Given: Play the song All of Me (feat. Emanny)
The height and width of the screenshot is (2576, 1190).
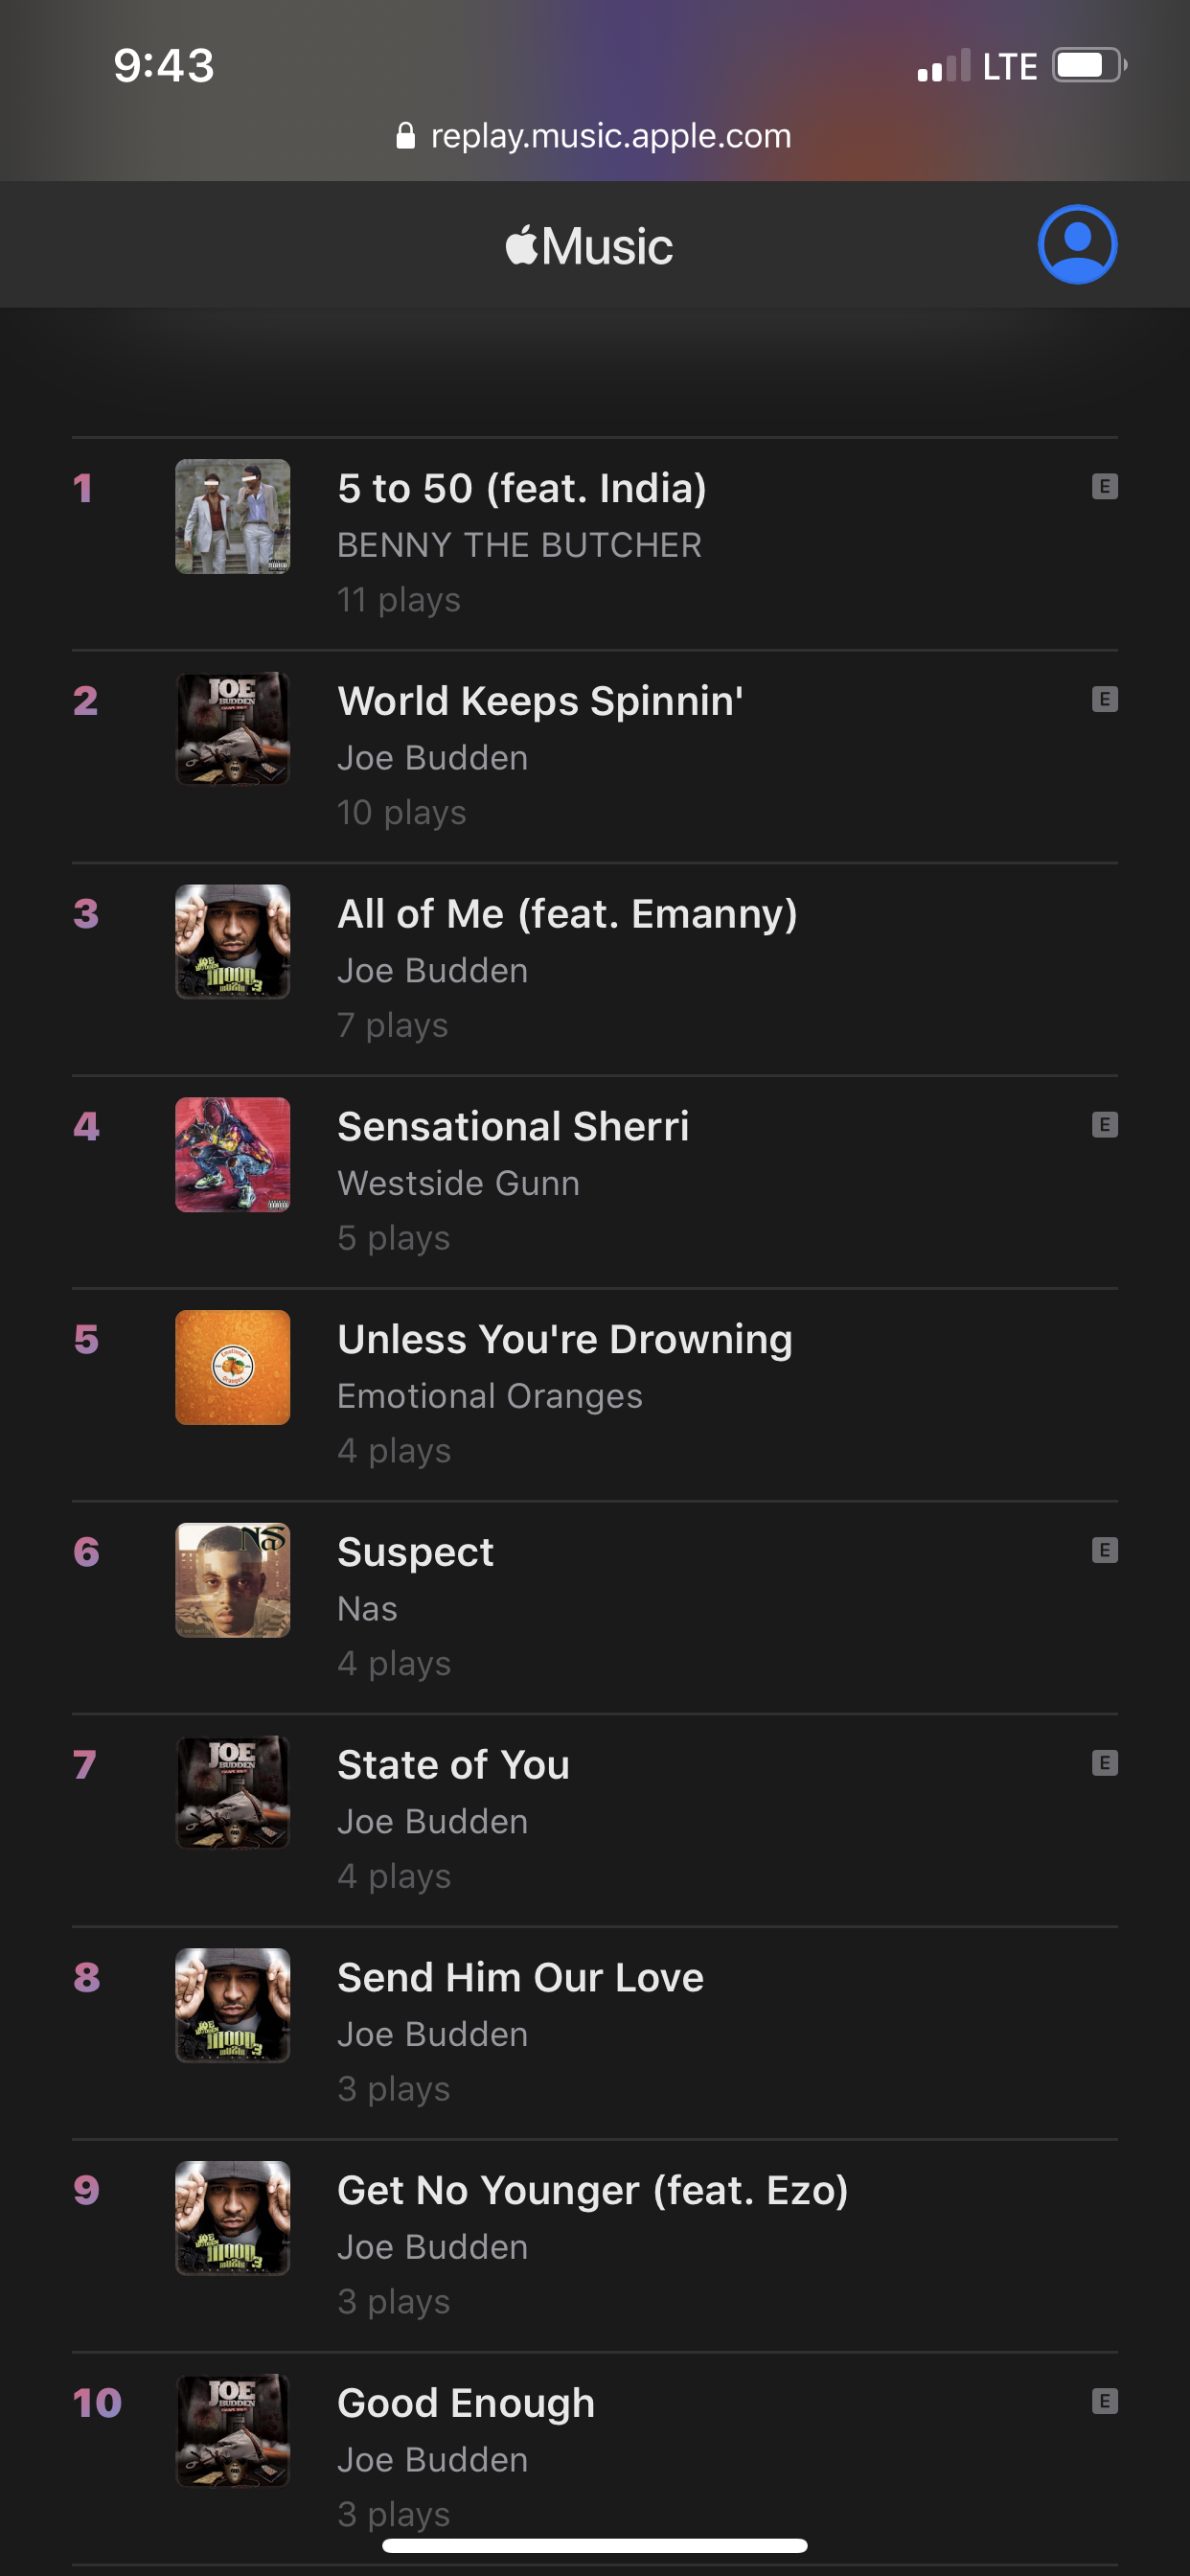Looking at the screenshot, I should (567, 914).
